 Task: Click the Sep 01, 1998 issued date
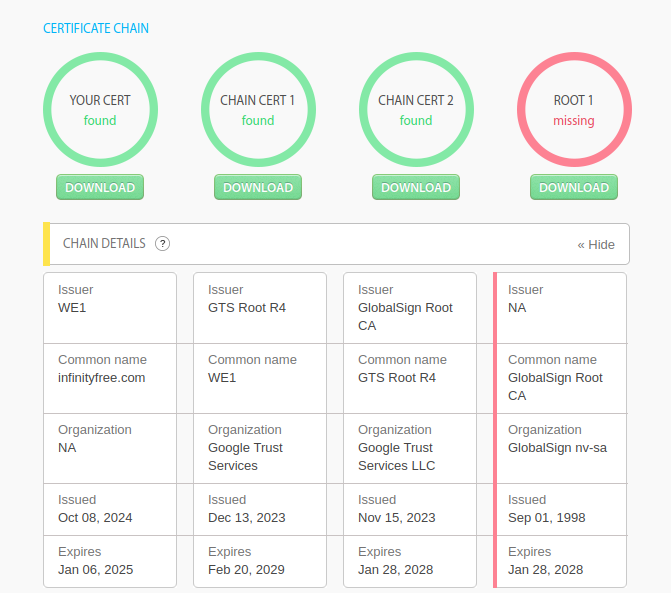(x=546, y=518)
